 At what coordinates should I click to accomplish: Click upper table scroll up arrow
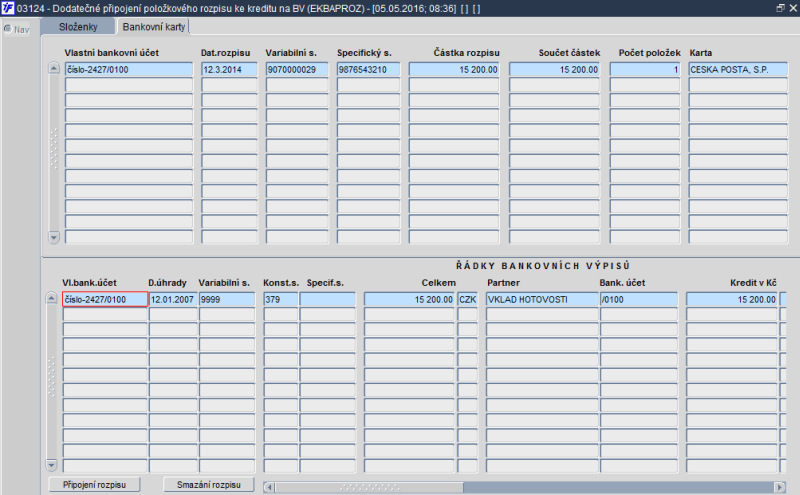click(54, 68)
